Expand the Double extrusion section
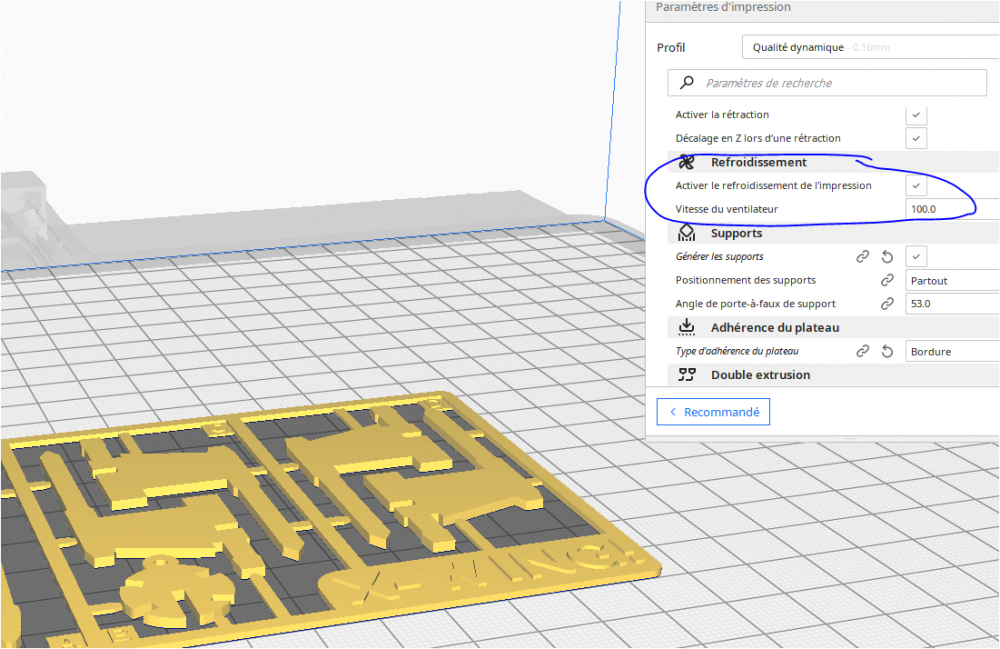Screen dimensions: 1000x649 click(833, 375)
